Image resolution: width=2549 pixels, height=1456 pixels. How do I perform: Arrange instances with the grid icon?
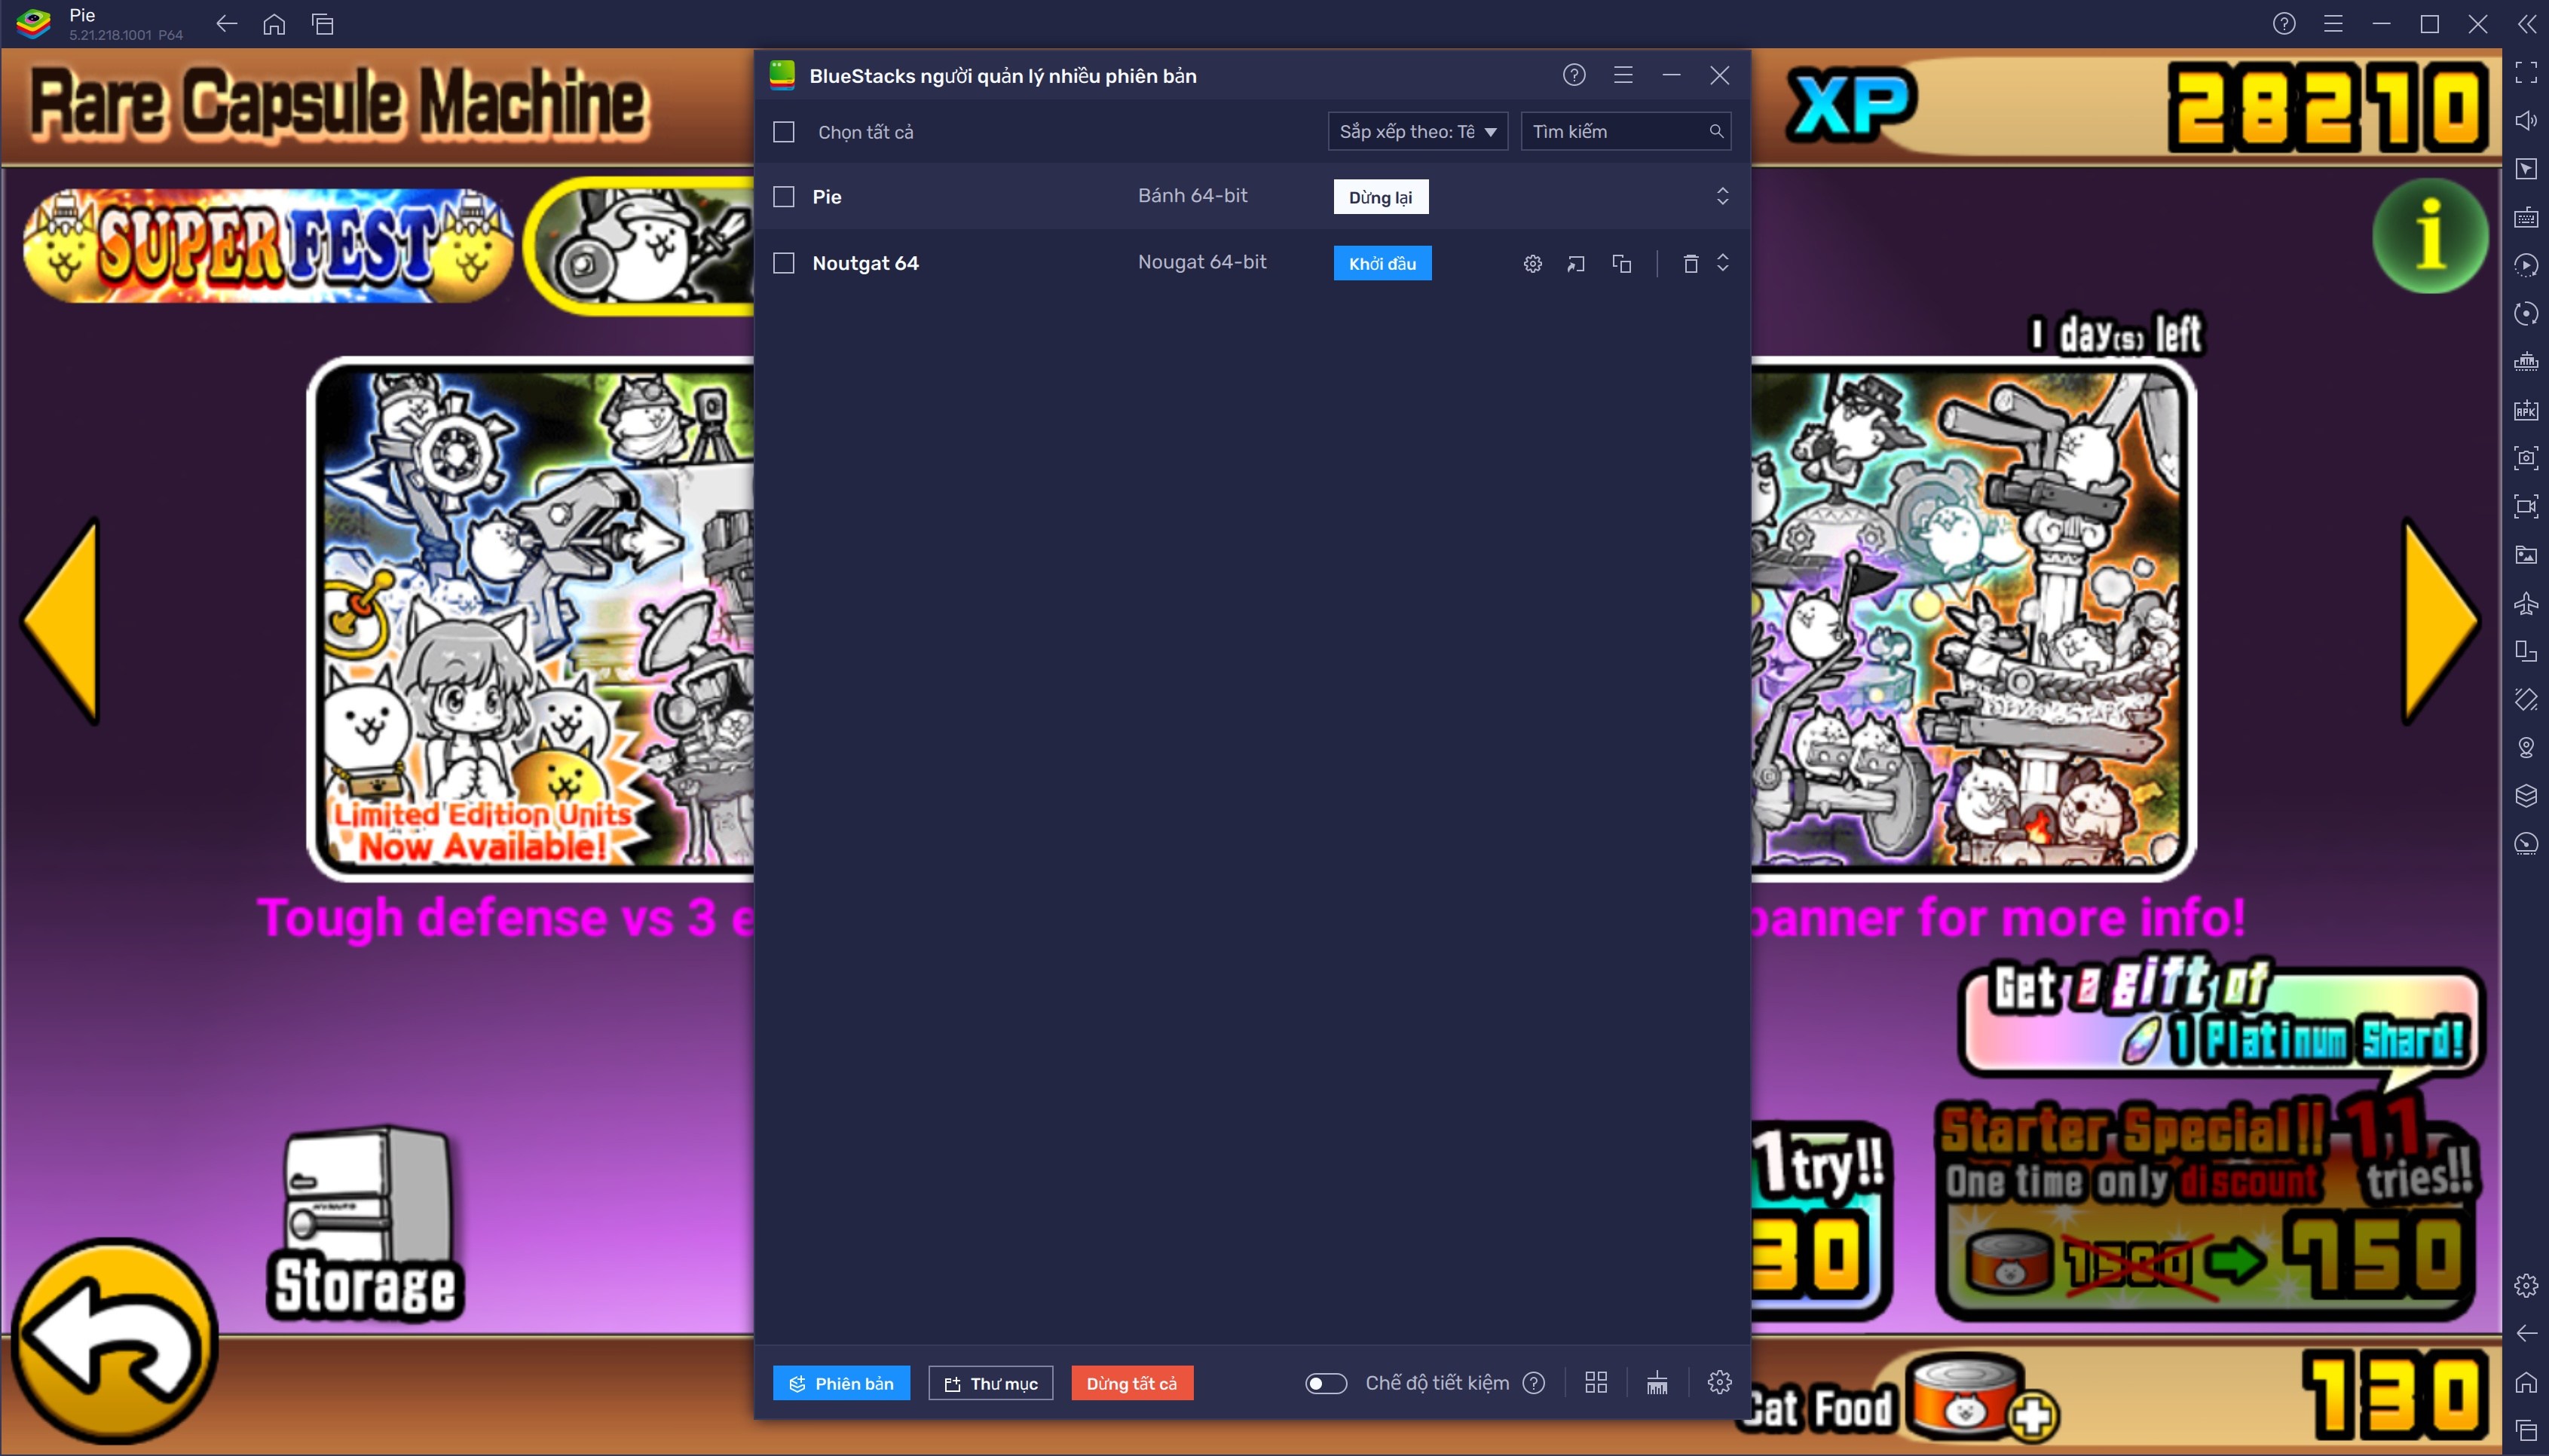tap(1596, 1382)
